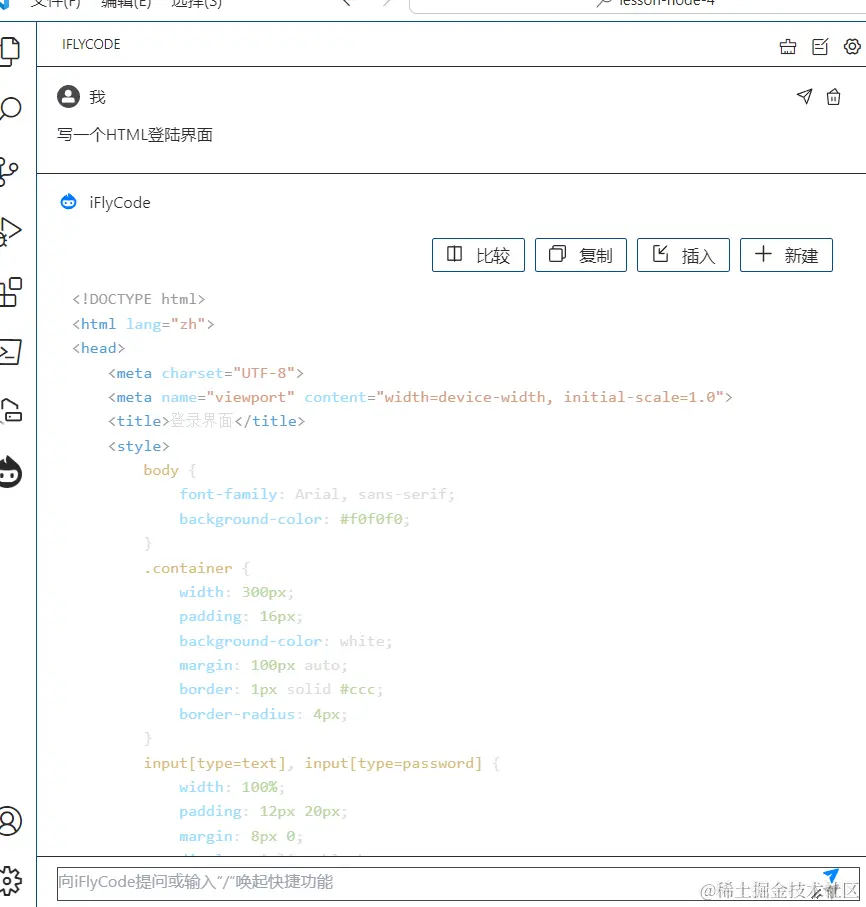The image size is (866, 907).
Task: Click the <head> tag line
Action: [x=98, y=348]
